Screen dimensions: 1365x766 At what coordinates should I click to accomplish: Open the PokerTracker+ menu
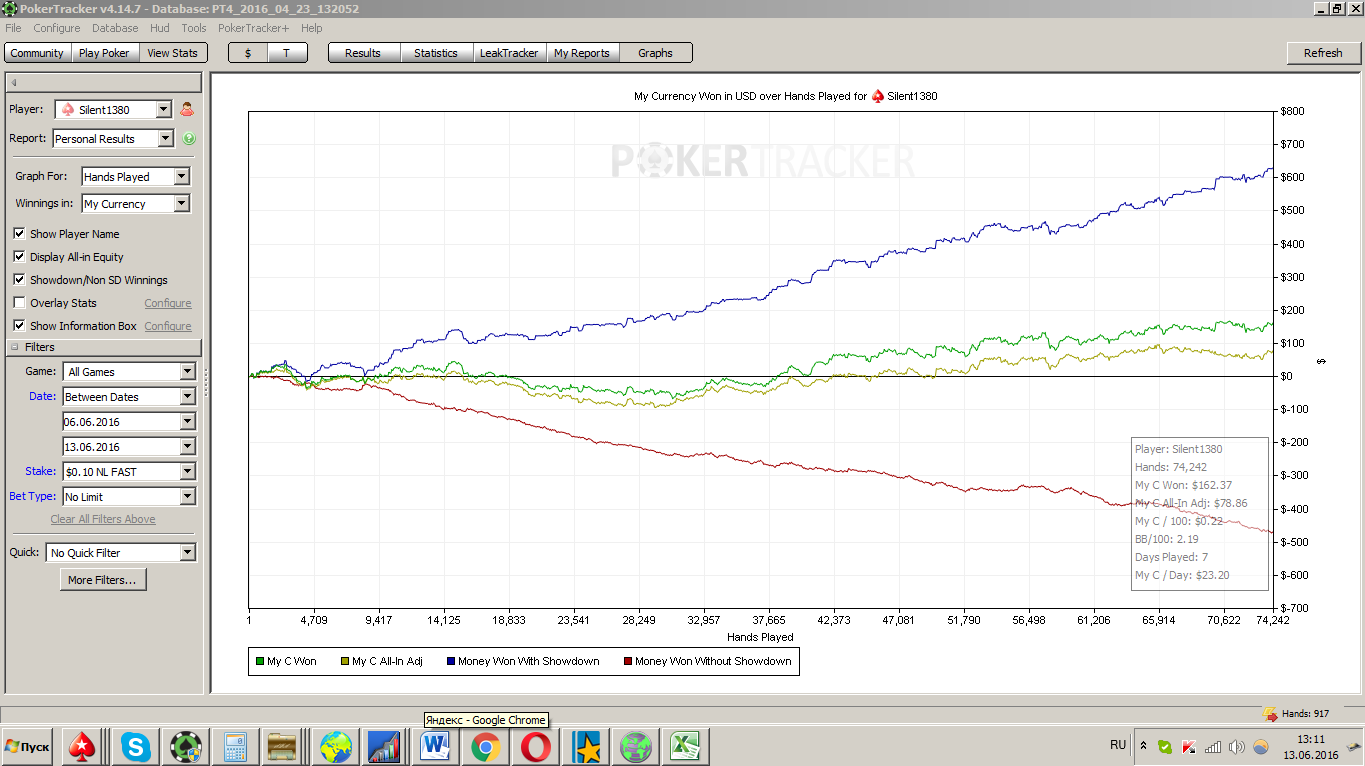tap(253, 28)
